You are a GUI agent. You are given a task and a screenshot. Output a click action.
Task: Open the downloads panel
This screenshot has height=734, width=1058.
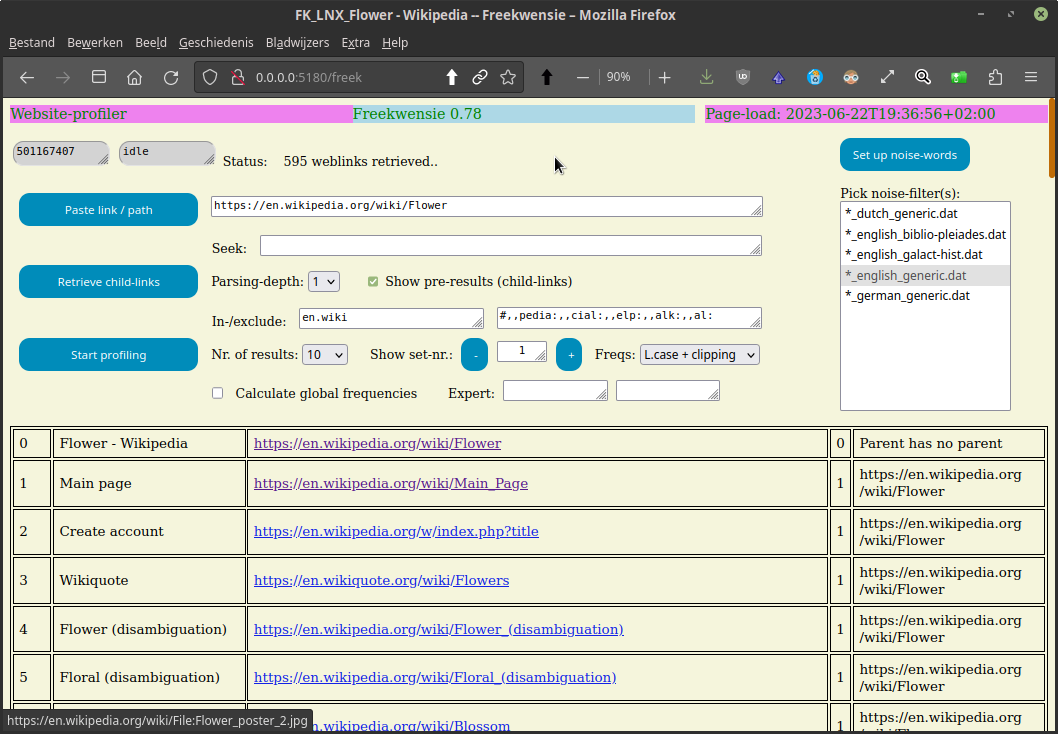706,78
